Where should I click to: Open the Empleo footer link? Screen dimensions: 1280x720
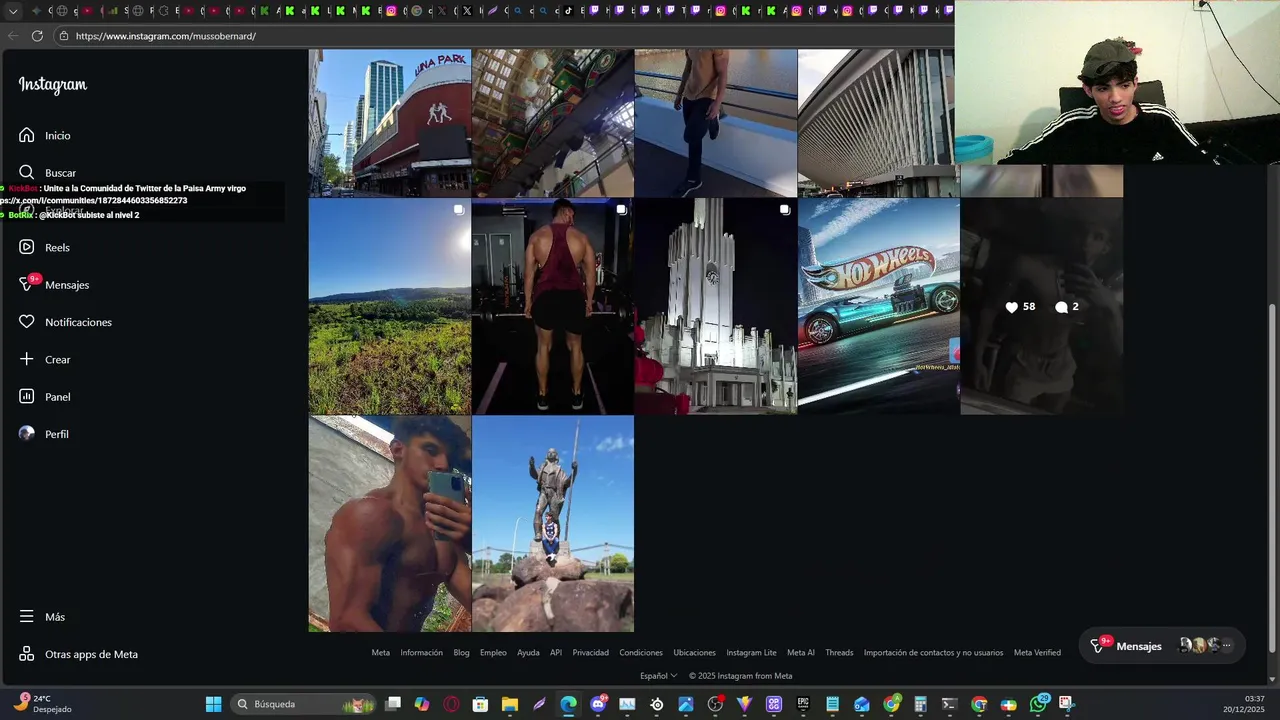click(493, 653)
